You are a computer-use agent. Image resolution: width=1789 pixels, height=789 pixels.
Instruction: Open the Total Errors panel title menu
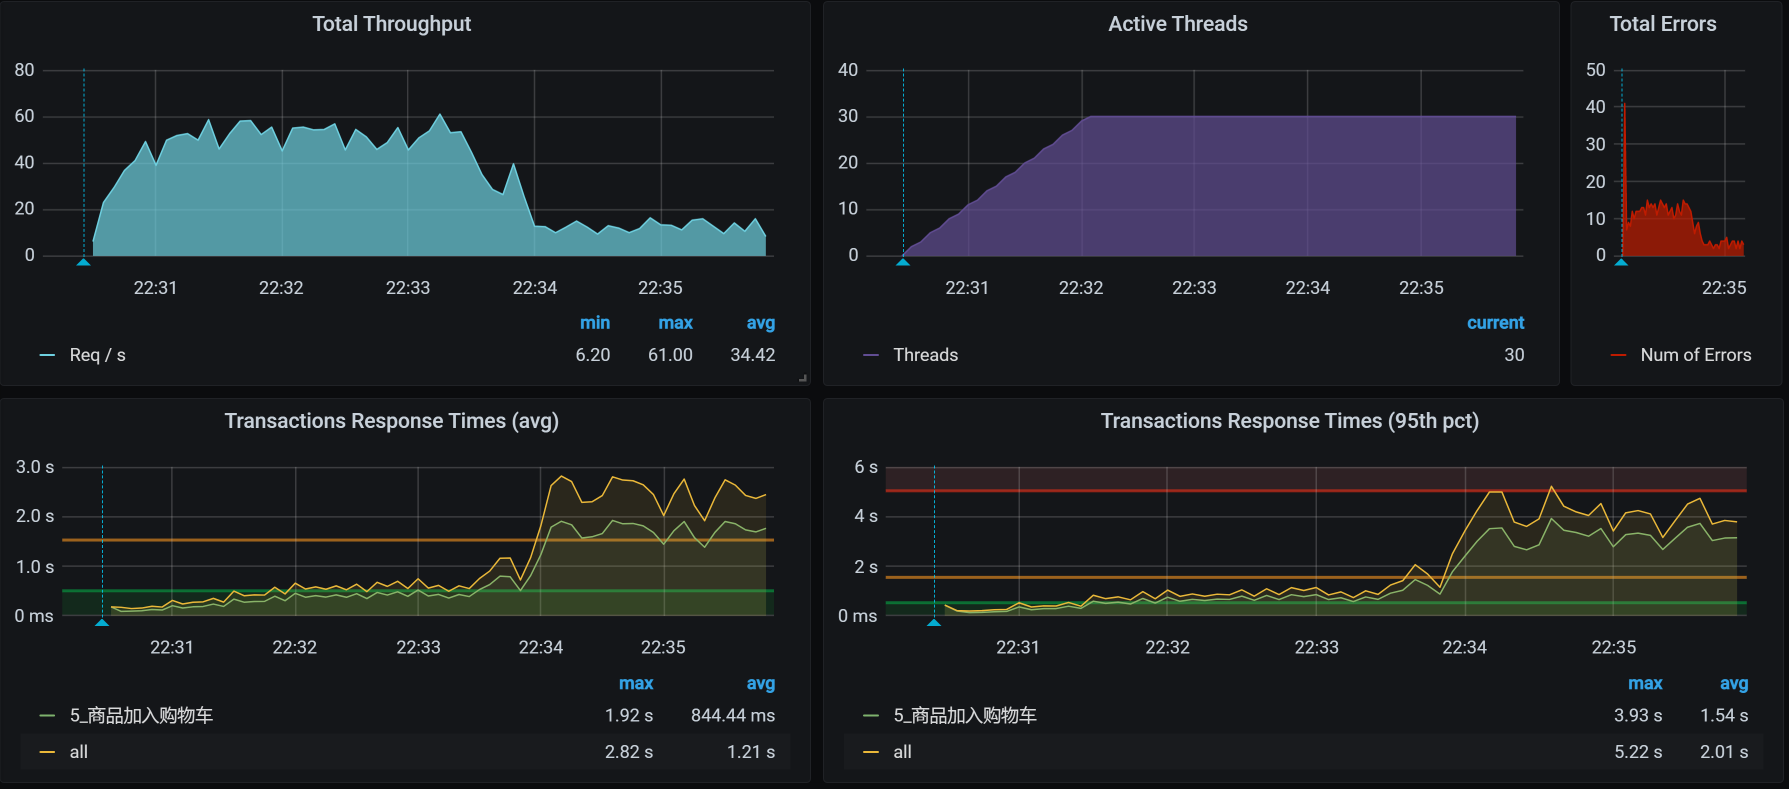(1662, 24)
